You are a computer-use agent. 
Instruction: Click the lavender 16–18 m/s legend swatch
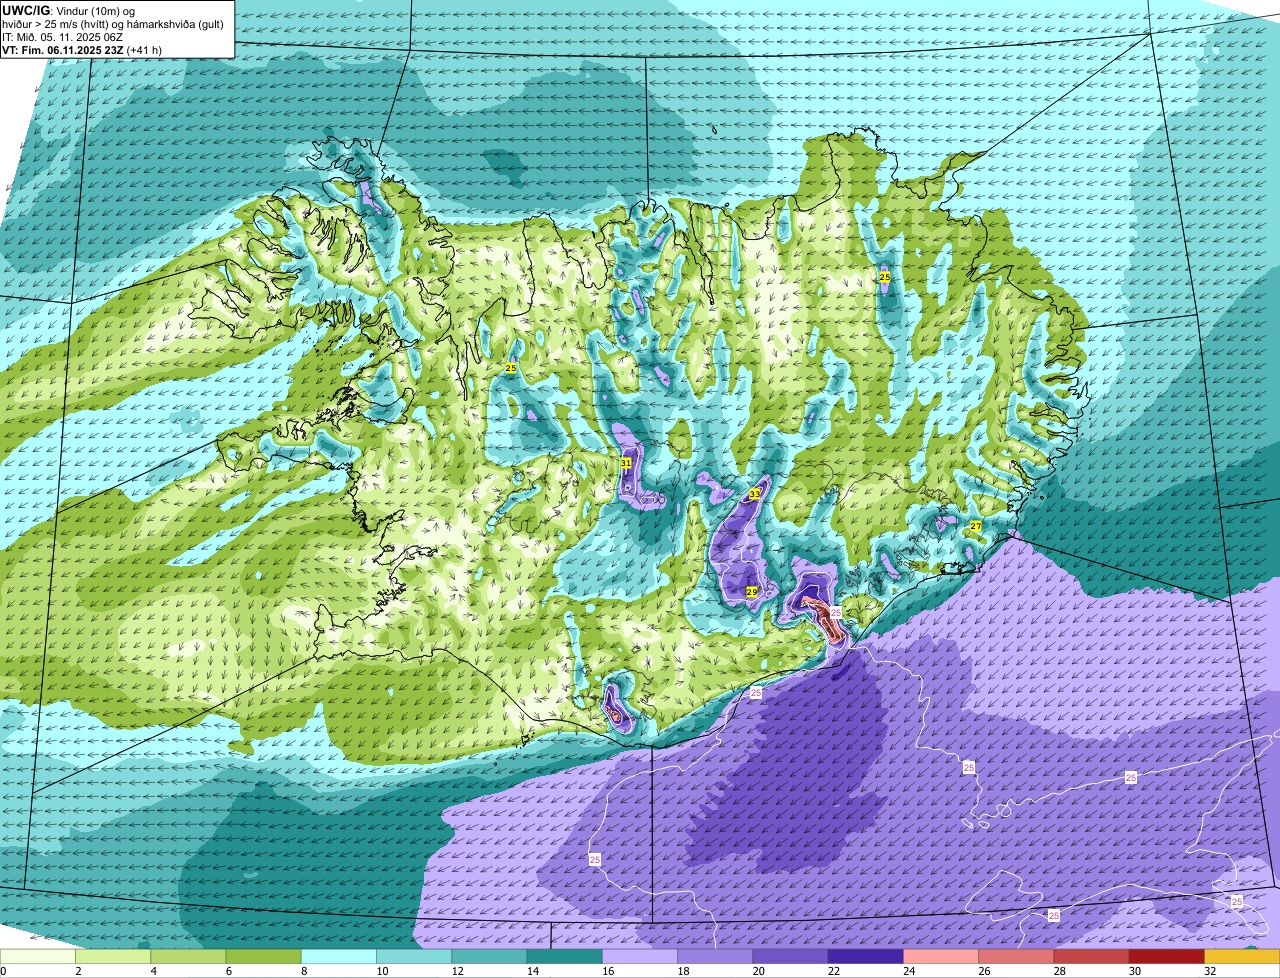(x=640, y=957)
